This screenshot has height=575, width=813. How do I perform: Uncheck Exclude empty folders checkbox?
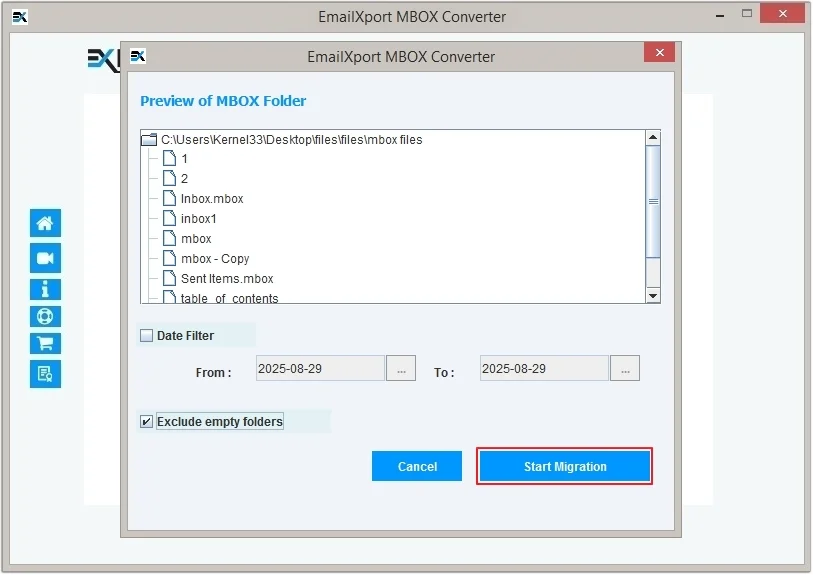[x=147, y=422]
